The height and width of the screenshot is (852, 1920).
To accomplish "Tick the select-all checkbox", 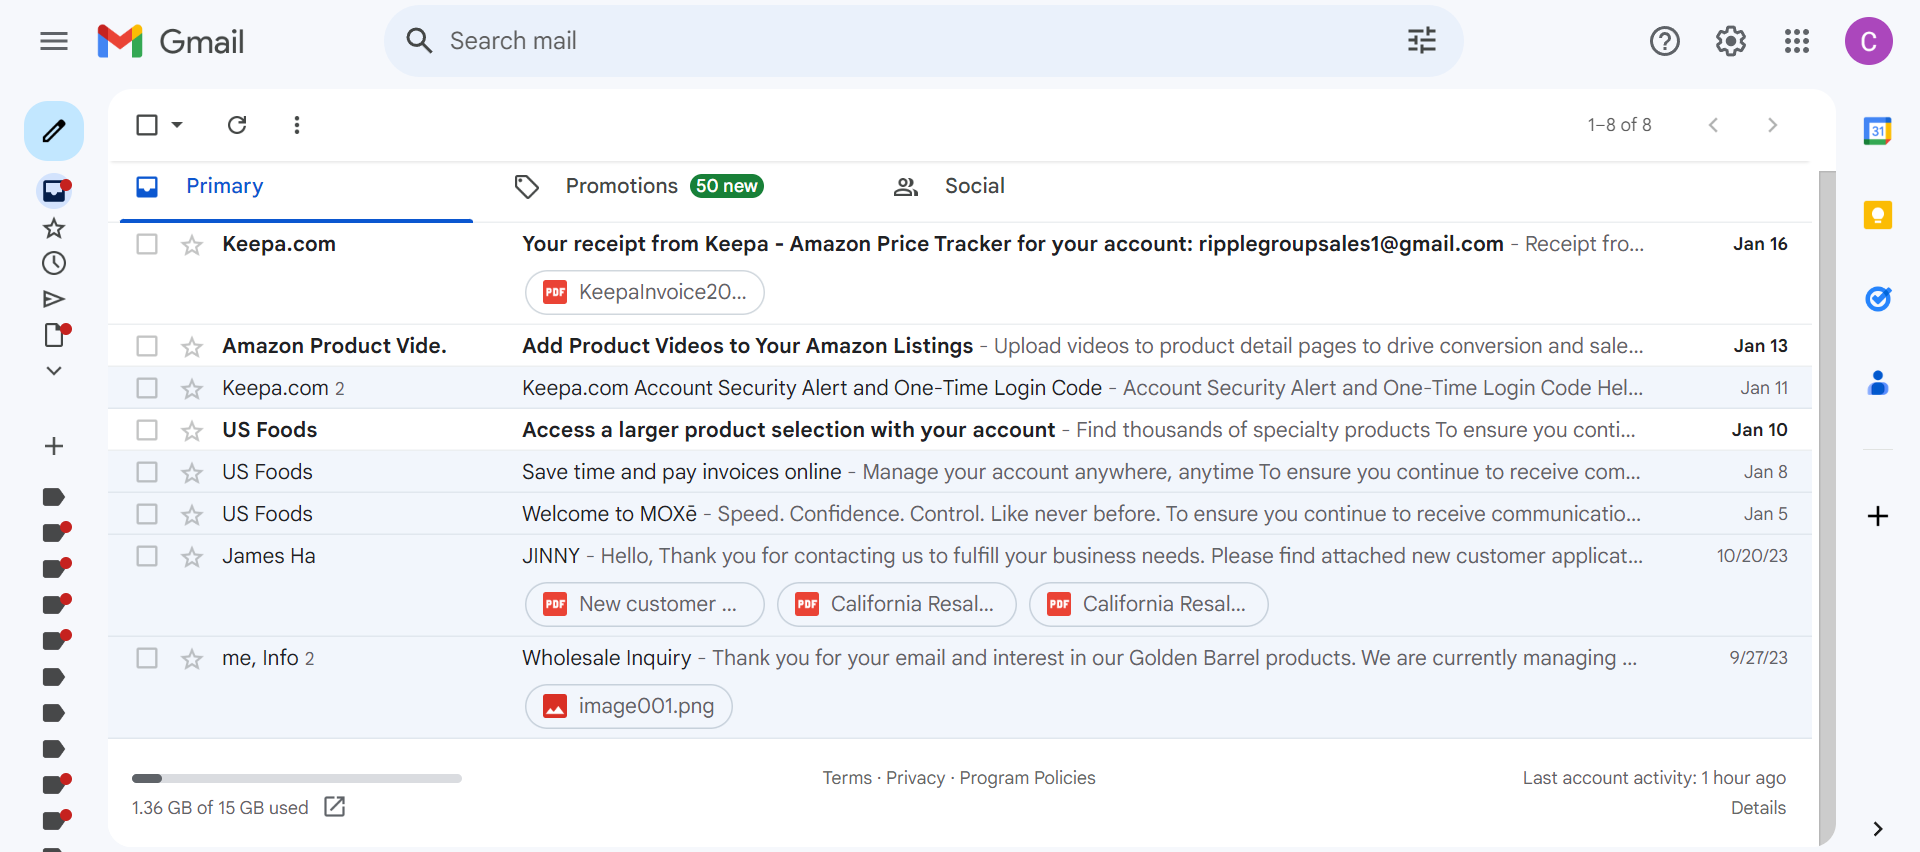I will click(x=147, y=125).
